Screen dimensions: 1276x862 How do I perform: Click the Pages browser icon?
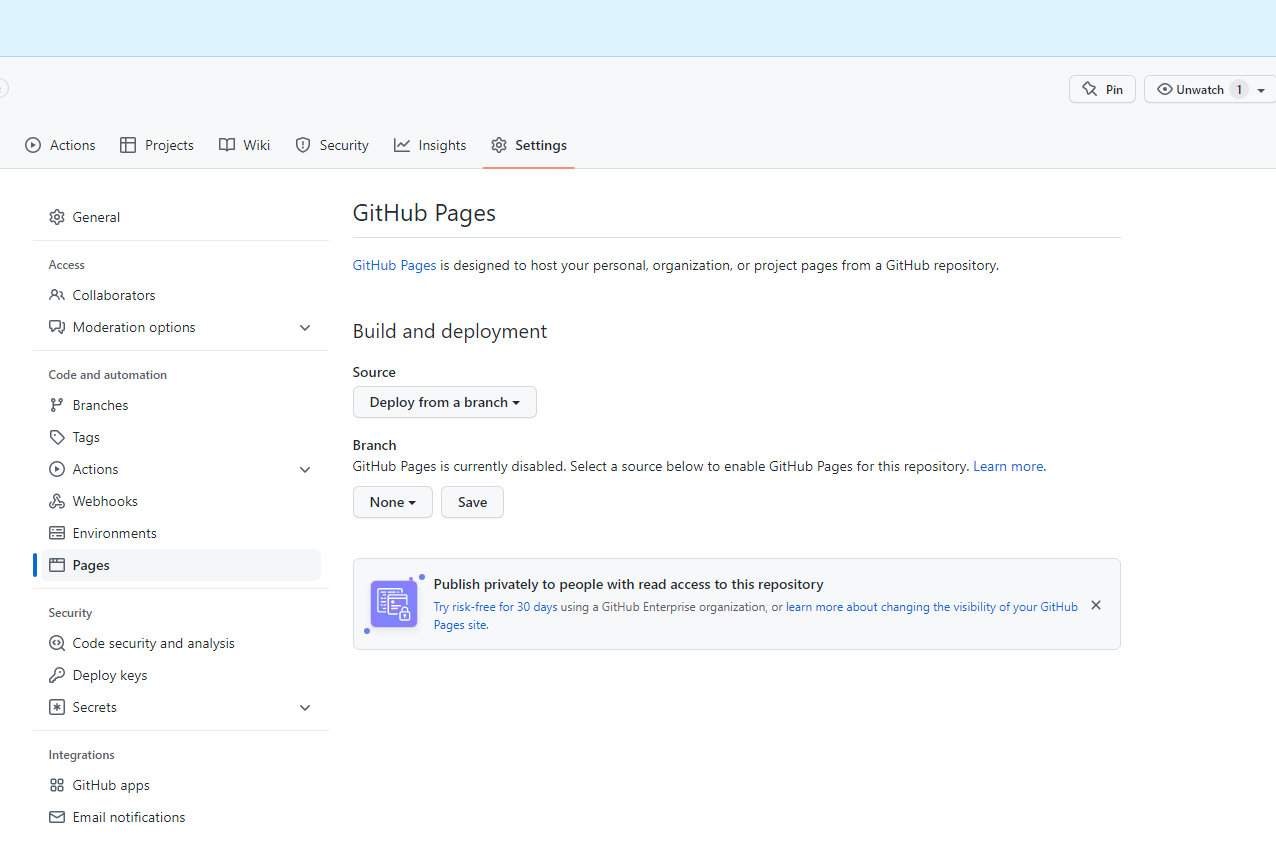[x=57, y=565]
